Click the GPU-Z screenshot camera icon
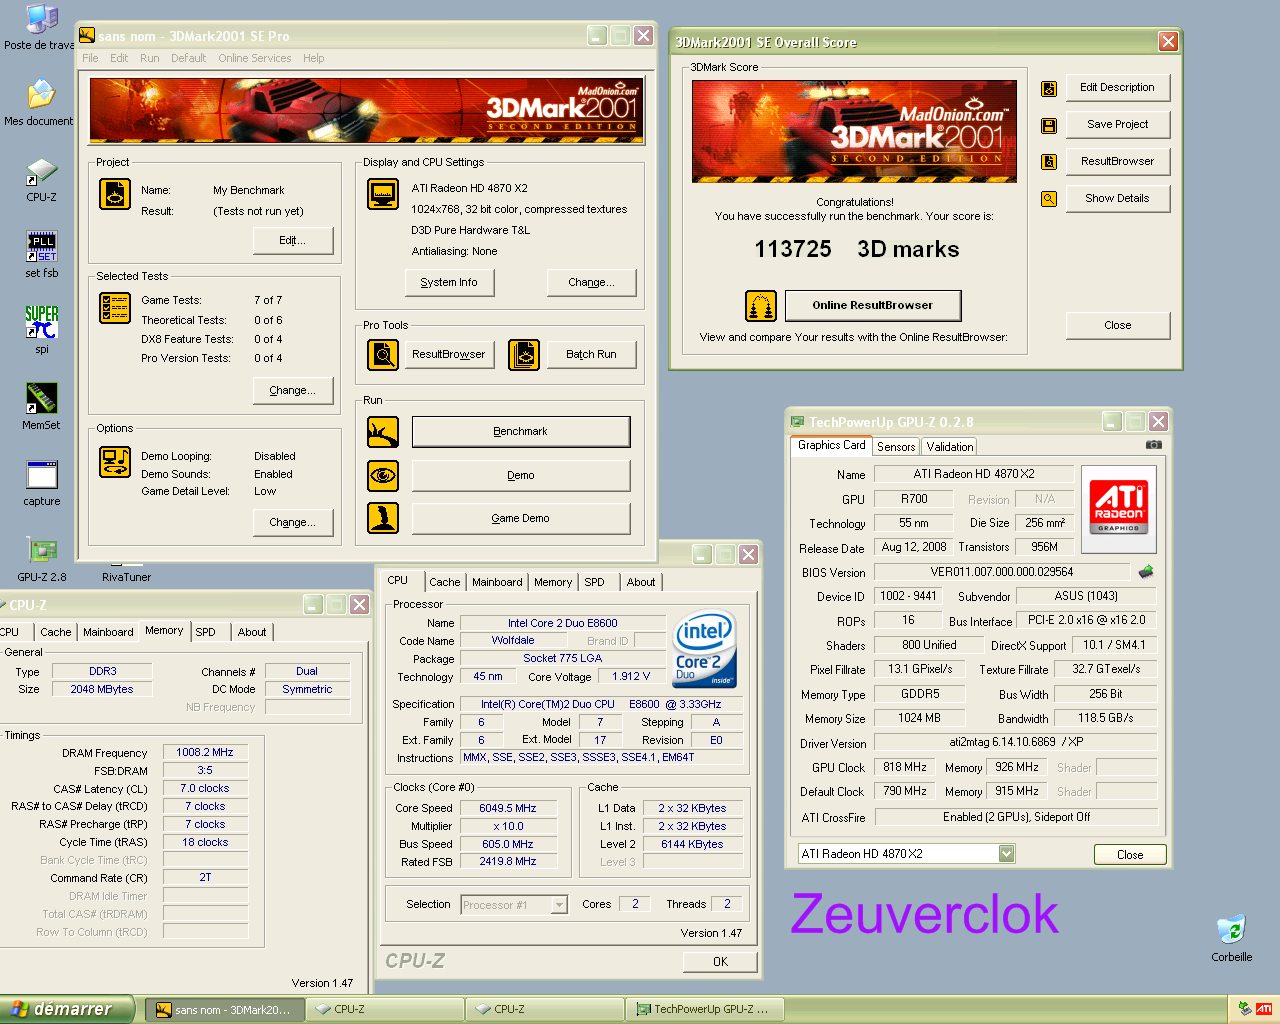The image size is (1280, 1024). tap(1153, 445)
